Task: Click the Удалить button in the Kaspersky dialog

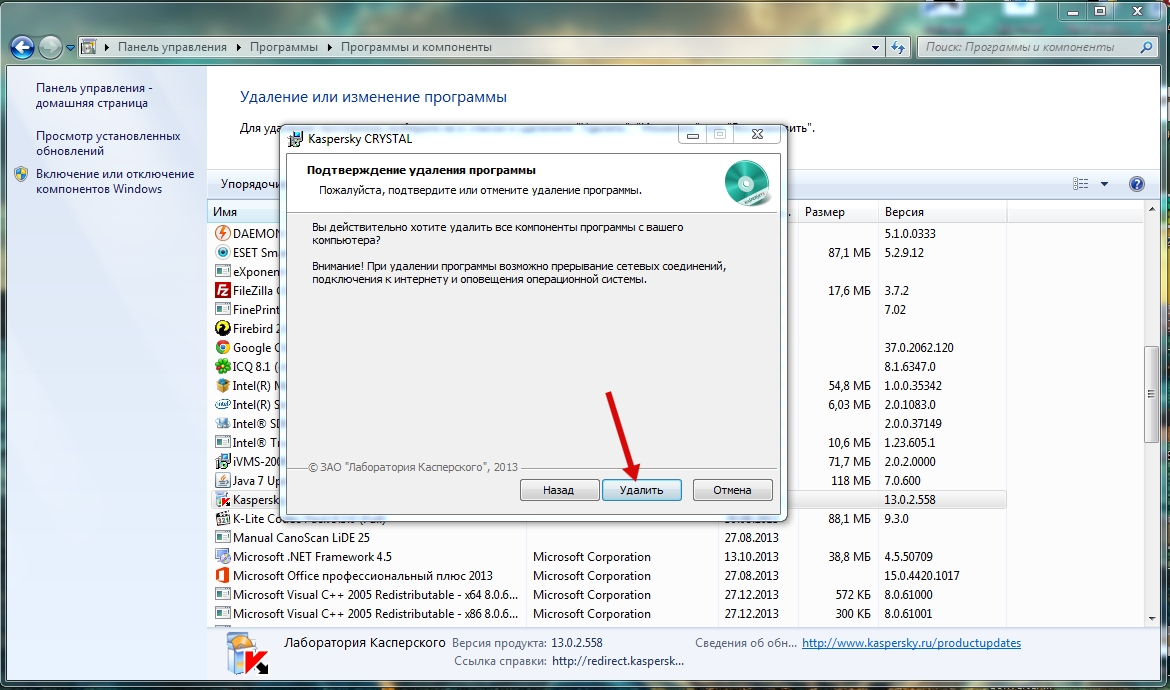Action: click(x=642, y=490)
